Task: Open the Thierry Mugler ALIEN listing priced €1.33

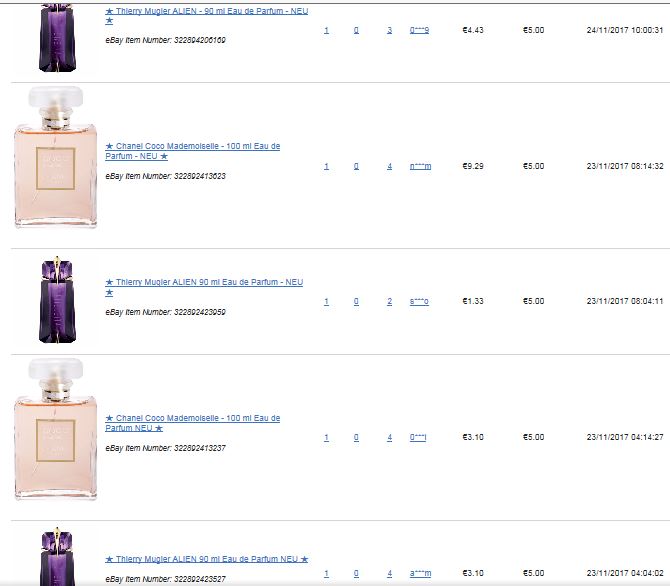Action: (204, 287)
